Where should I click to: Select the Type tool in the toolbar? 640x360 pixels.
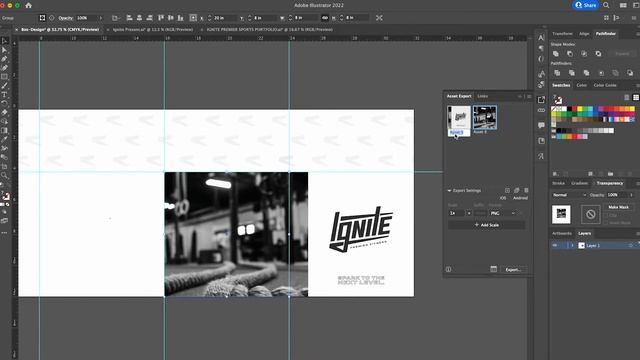click(x=4, y=95)
